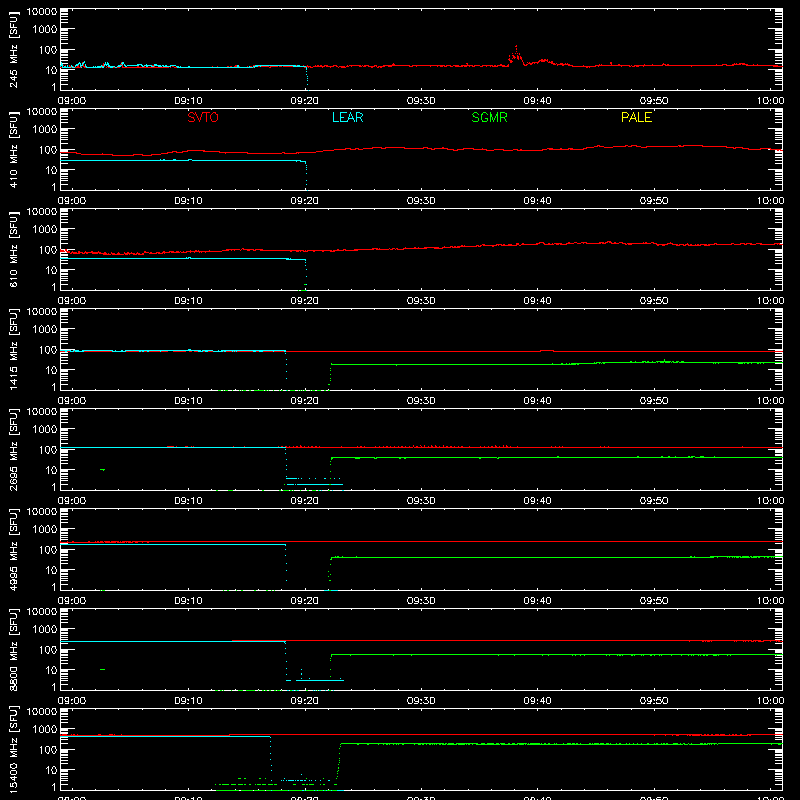Click the 09:20 tick label of 245 MHz panel
This screenshot has height=800, width=800.
pyautogui.click(x=305, y=101)
